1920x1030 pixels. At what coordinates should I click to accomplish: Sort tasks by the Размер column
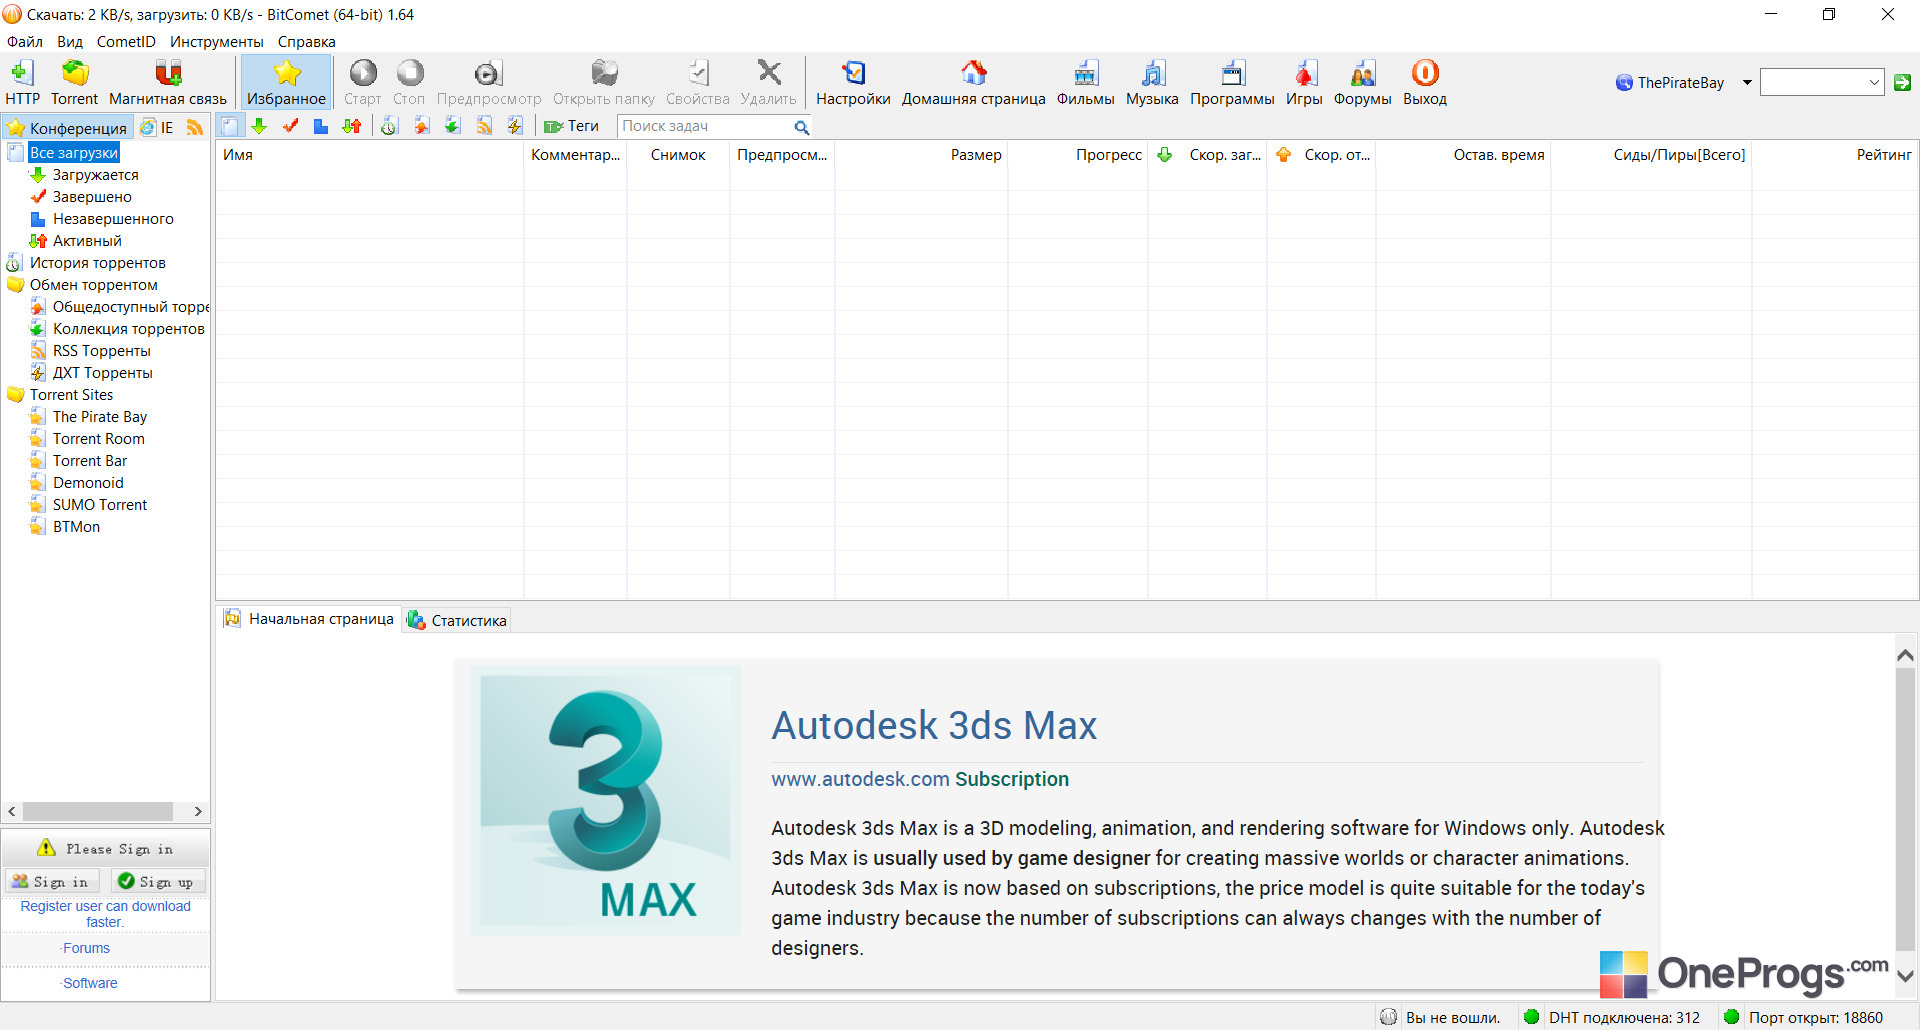coord(921,155)
